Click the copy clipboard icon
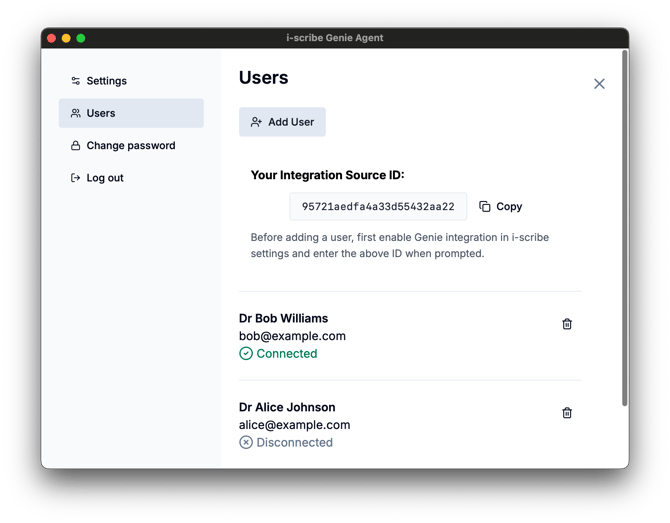The image size is (670, 523). click(485, 206)
